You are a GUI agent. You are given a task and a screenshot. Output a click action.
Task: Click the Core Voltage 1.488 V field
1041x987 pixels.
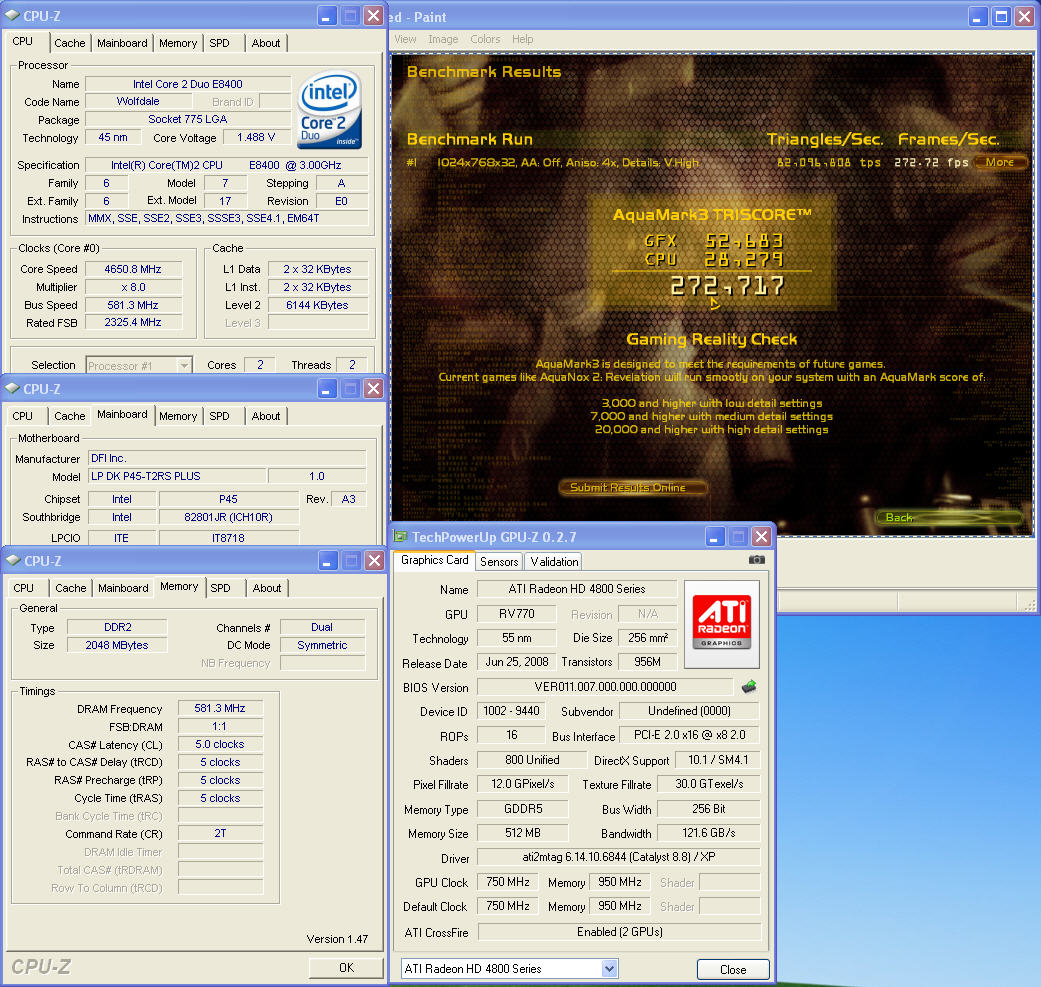point(256,137)
